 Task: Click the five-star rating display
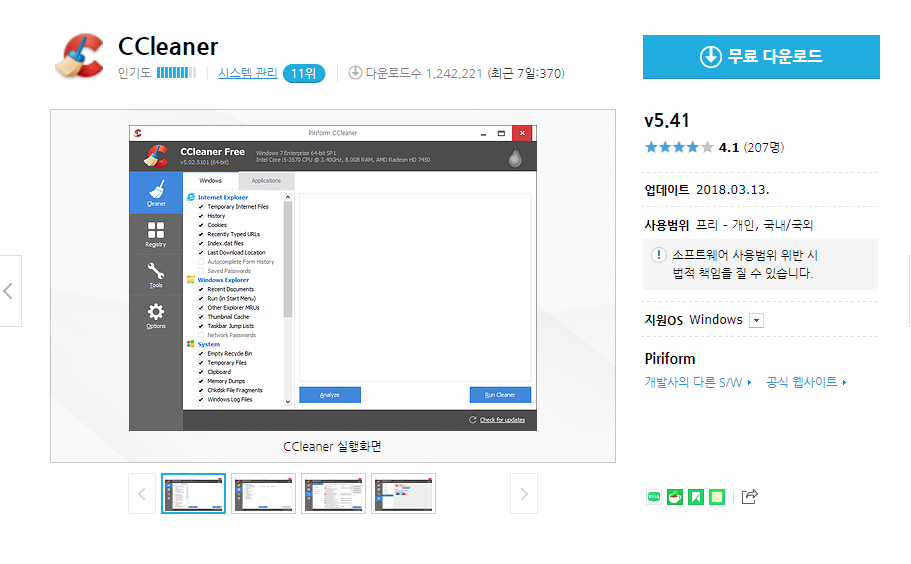click(x=679, y=148)
